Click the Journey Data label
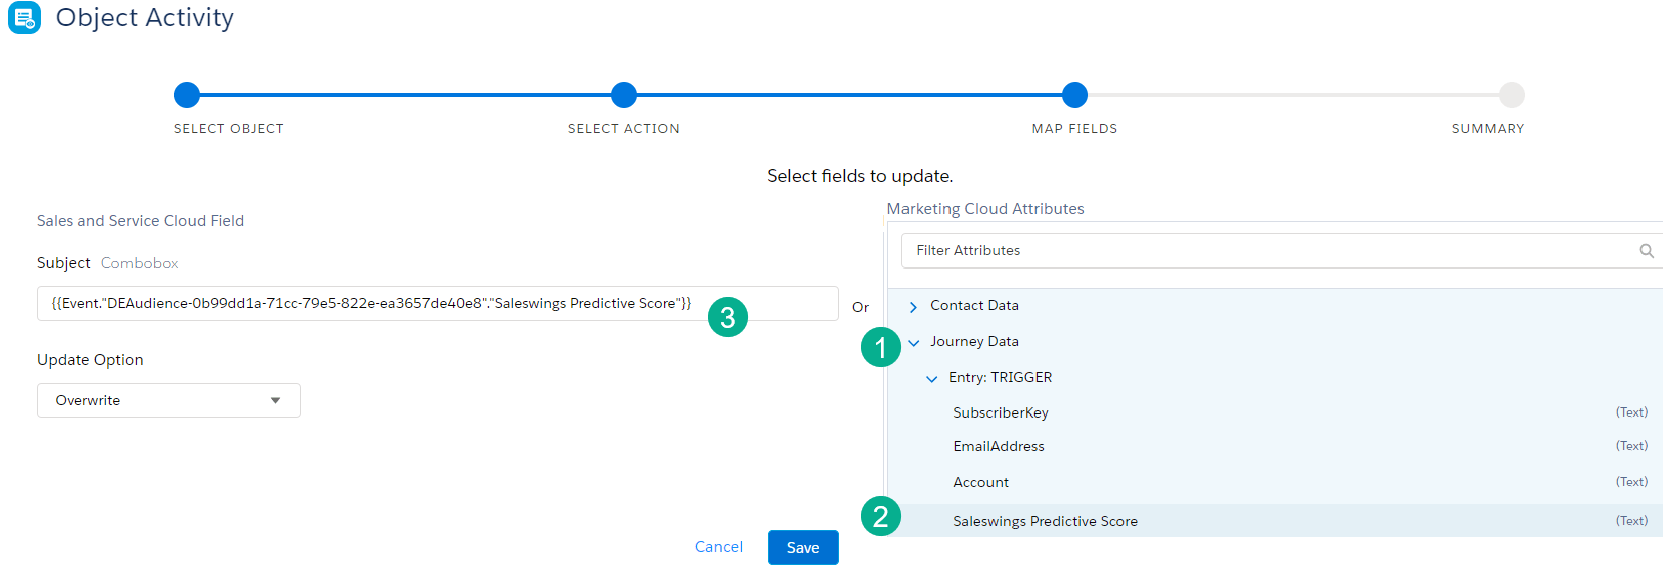This screenshot has height=572, width=1665. (x=974, y=342)
